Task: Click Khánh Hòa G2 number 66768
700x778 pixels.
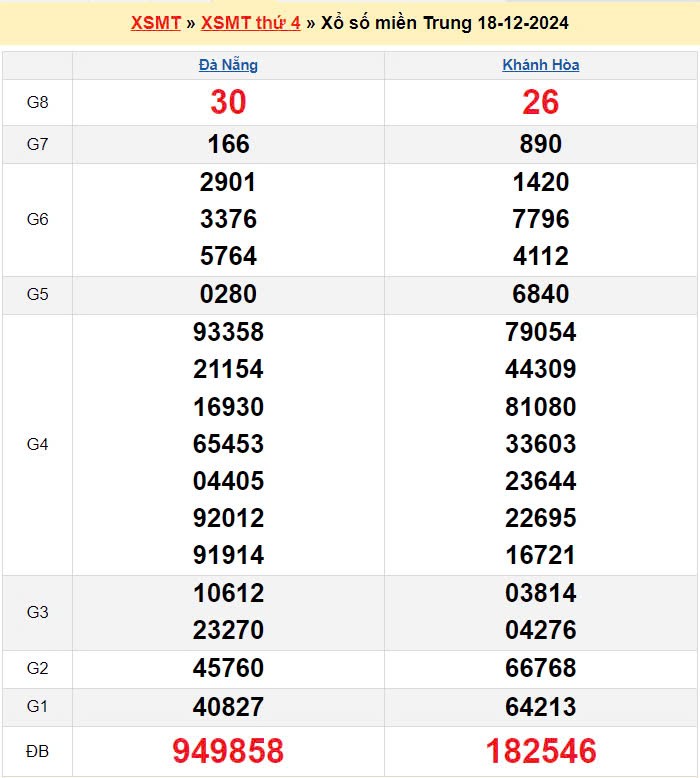Action: click(x=540, y=669)
